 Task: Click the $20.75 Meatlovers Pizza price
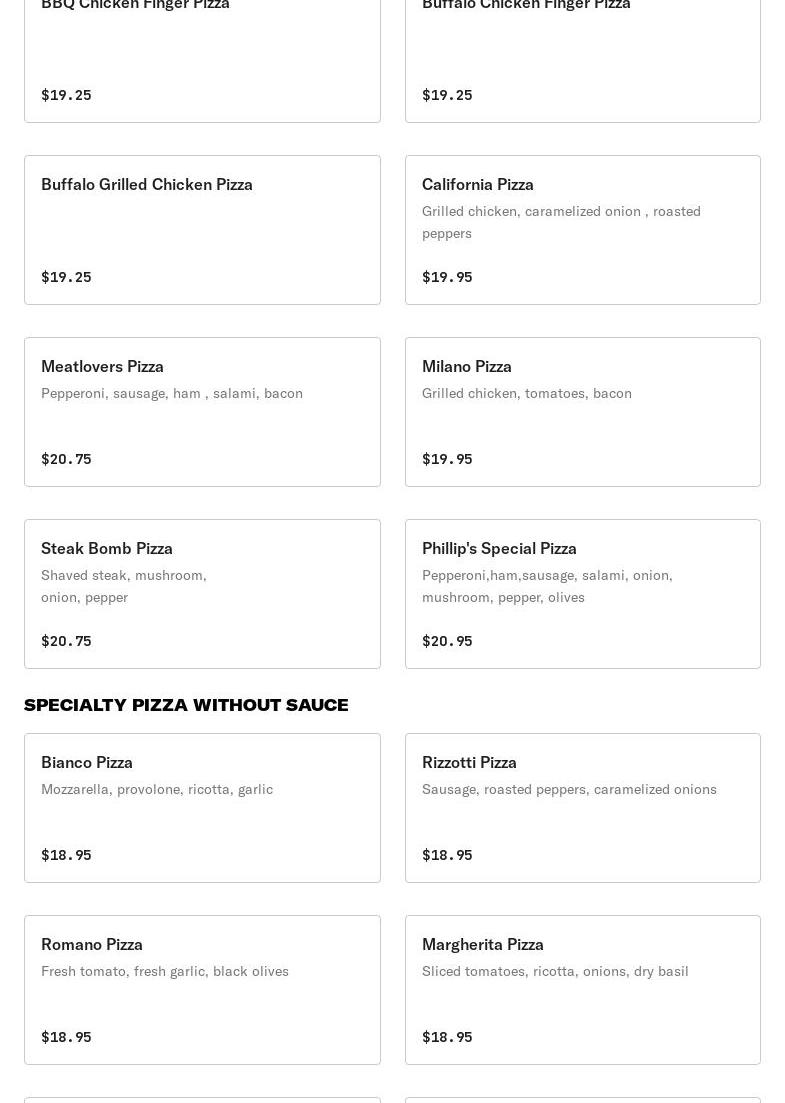[66, 459]
